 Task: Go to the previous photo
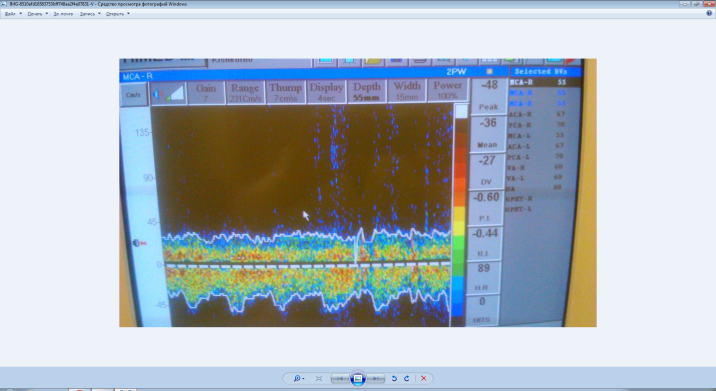point(340,378)
